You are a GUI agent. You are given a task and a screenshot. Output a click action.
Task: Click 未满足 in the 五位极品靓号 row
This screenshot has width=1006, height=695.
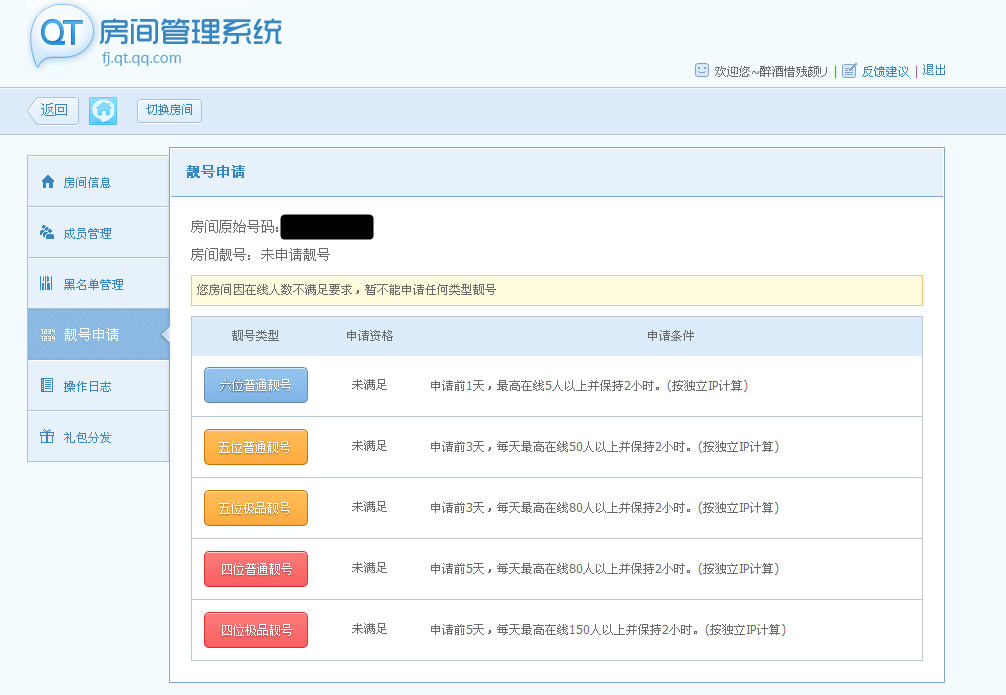click(x=370, y=507)
